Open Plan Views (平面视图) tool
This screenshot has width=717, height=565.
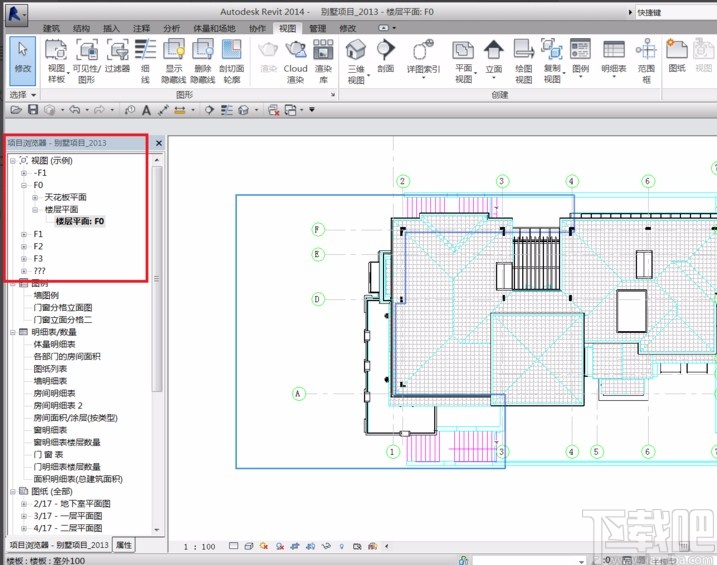point(464,61)
